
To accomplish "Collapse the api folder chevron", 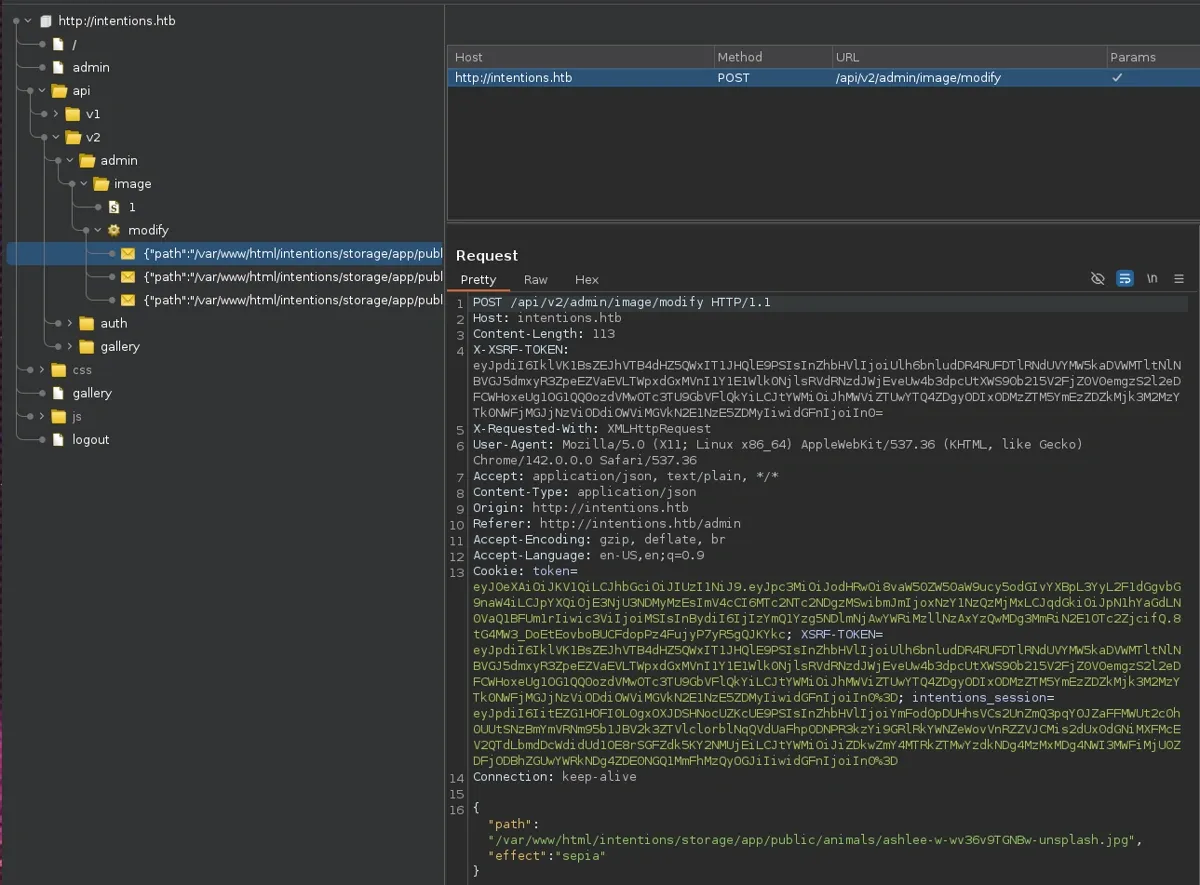I will (x=42, y=91).
